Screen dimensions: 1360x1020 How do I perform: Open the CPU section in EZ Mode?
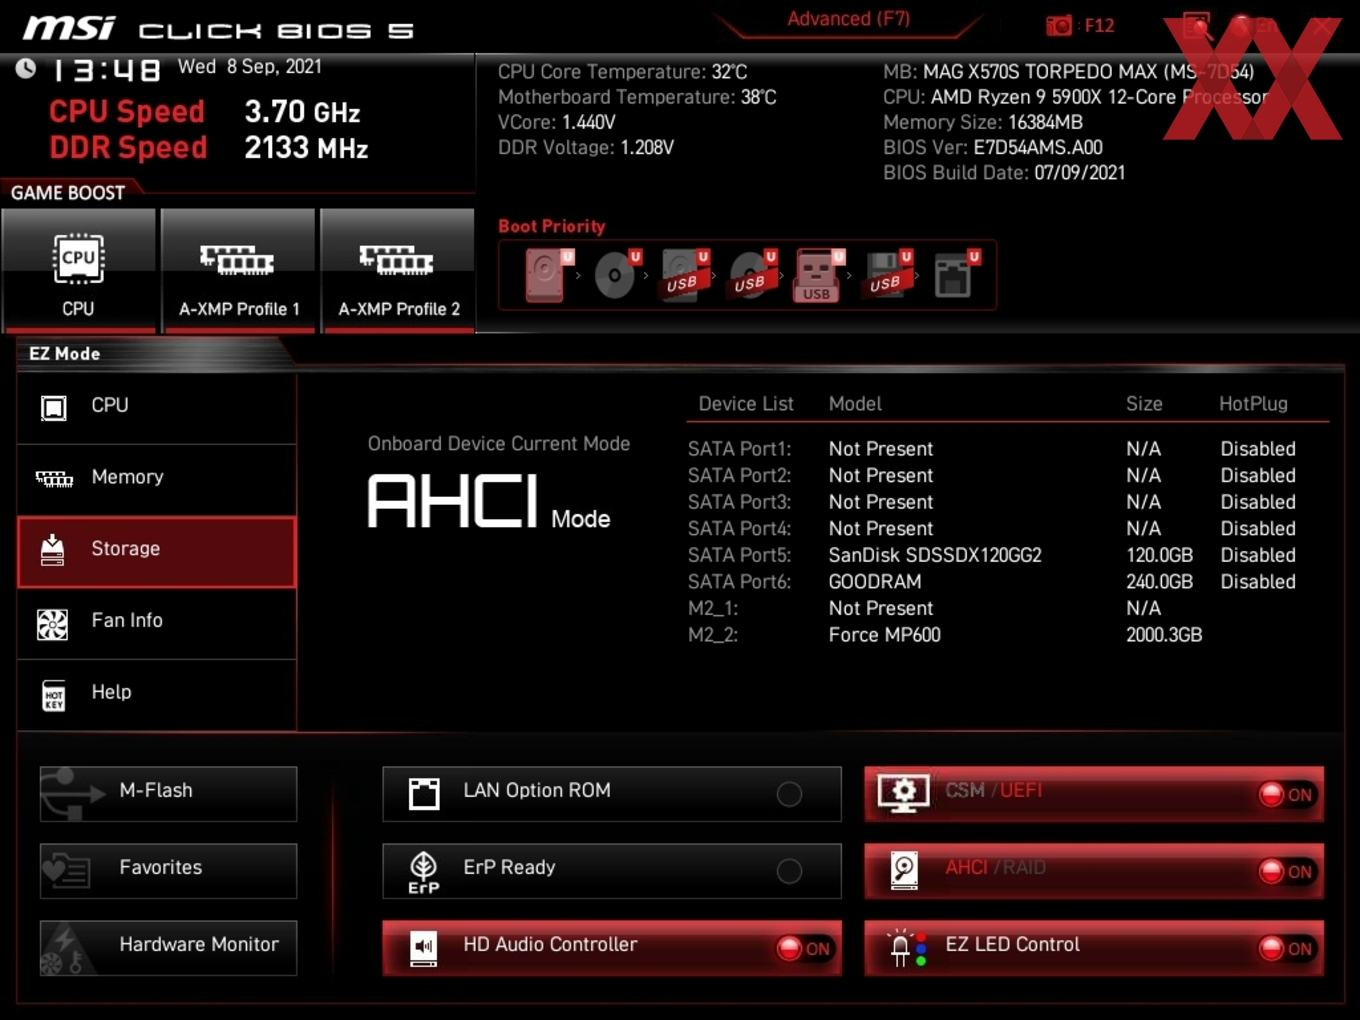tap(157, 406)
